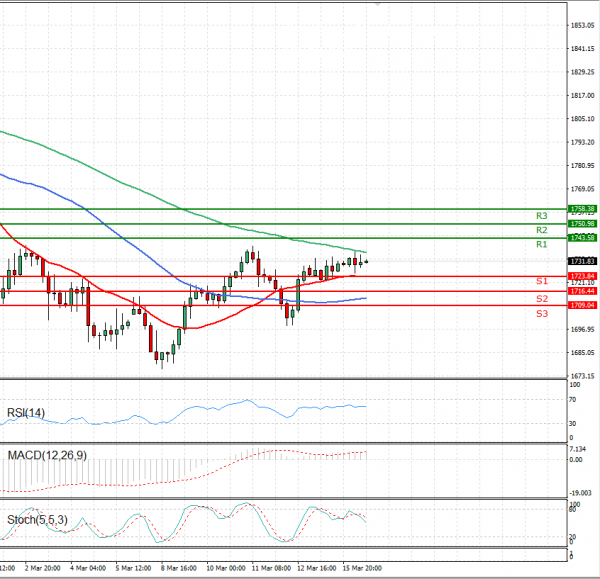Select the R1 resistance label
Screen dimensions: 600x579
click(541, 244)
